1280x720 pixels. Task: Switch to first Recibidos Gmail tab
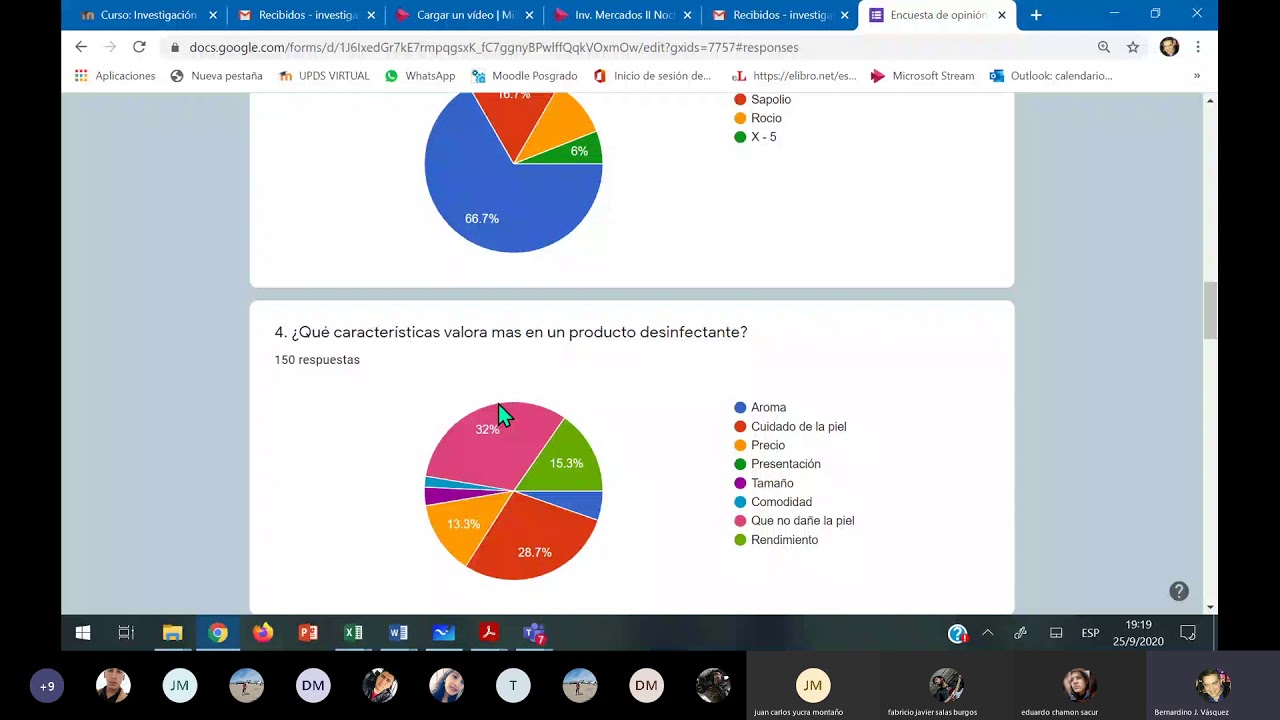click(x=297, y=15)
